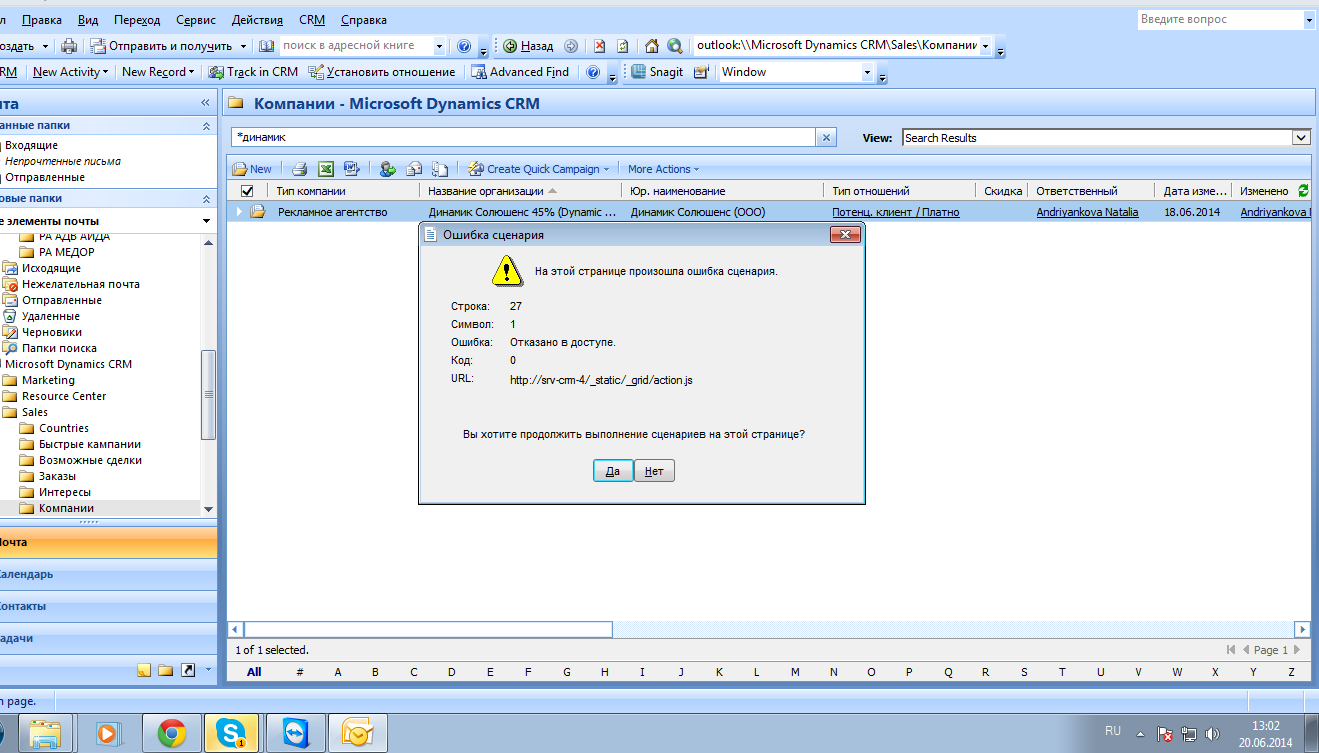Open the Потенц. клиент / Платно link
Image resolution: width=1319 pixels, height=753 pixels.
pyautogui.click(x=896, y=212)
